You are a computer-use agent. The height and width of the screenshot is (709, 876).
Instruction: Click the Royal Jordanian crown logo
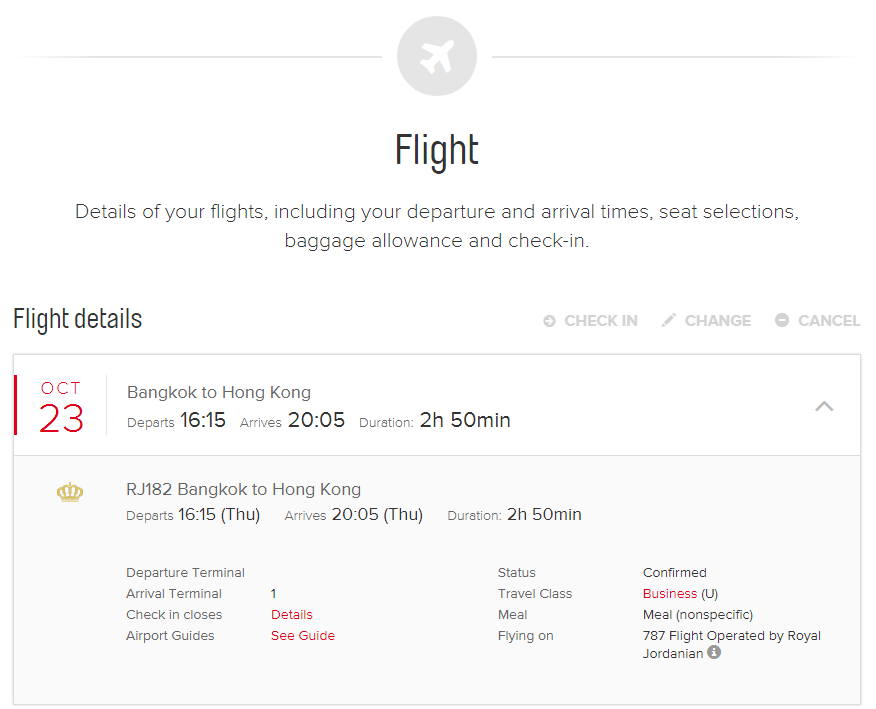pos(70,492)
